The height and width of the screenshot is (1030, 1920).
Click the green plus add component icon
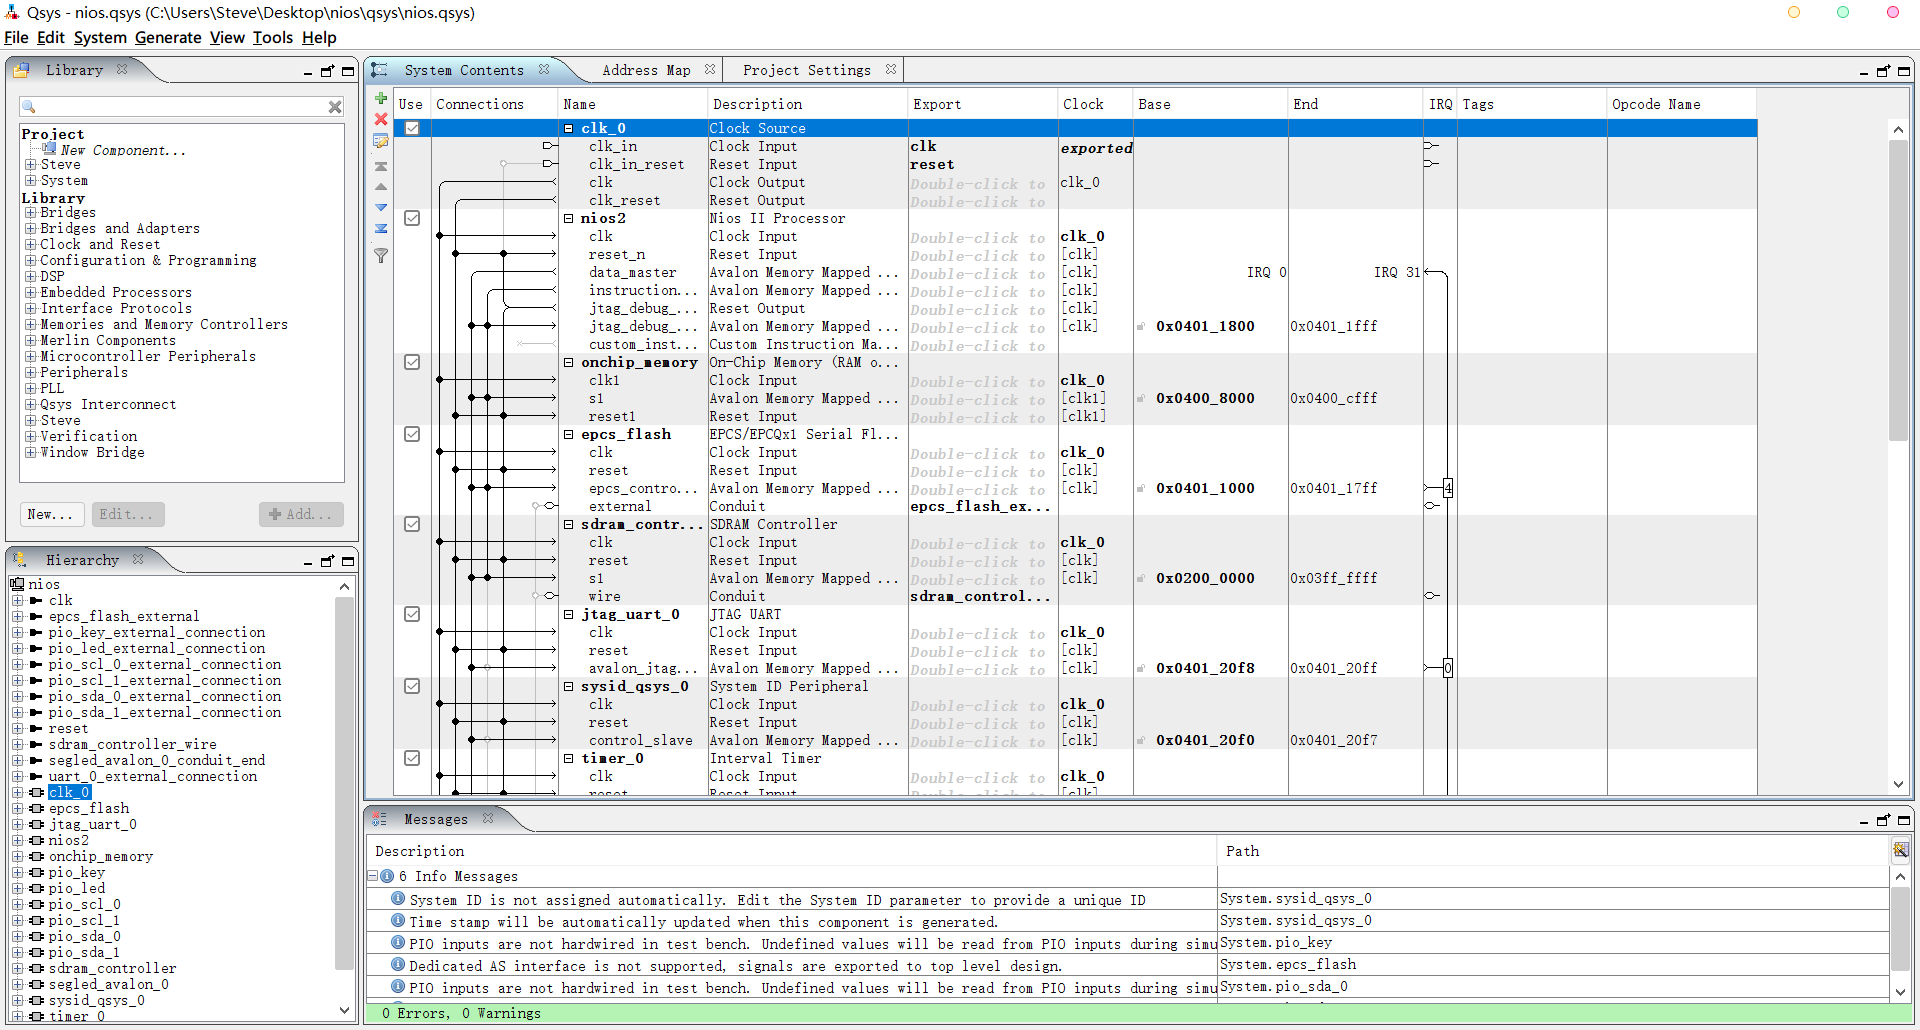coord(381,98)
